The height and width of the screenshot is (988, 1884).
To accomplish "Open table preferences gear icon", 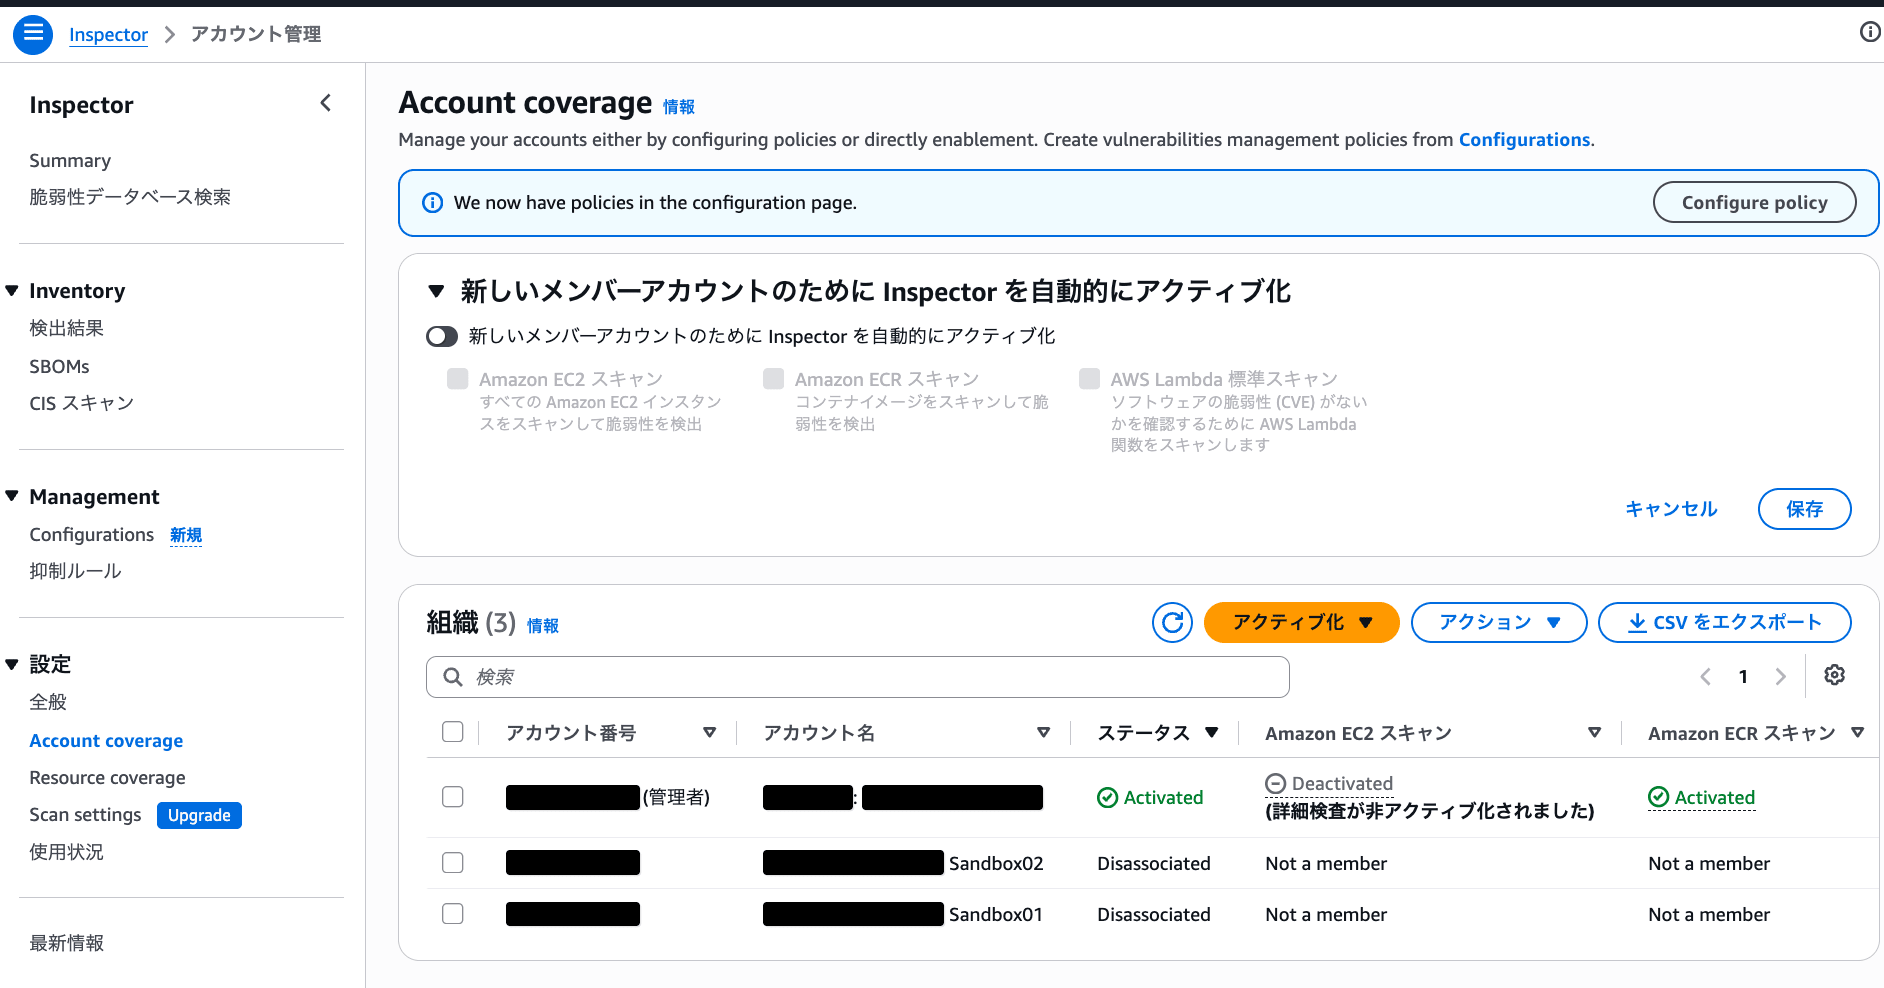I will [x=1834, y=675].
